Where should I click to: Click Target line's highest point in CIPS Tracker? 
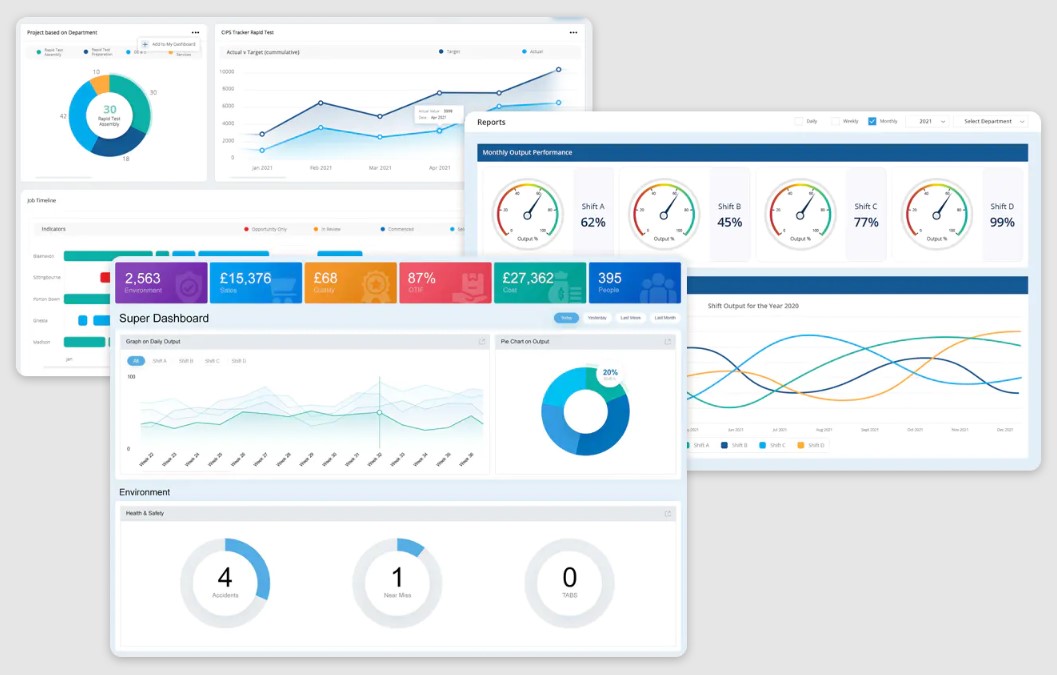click(559, 69)
